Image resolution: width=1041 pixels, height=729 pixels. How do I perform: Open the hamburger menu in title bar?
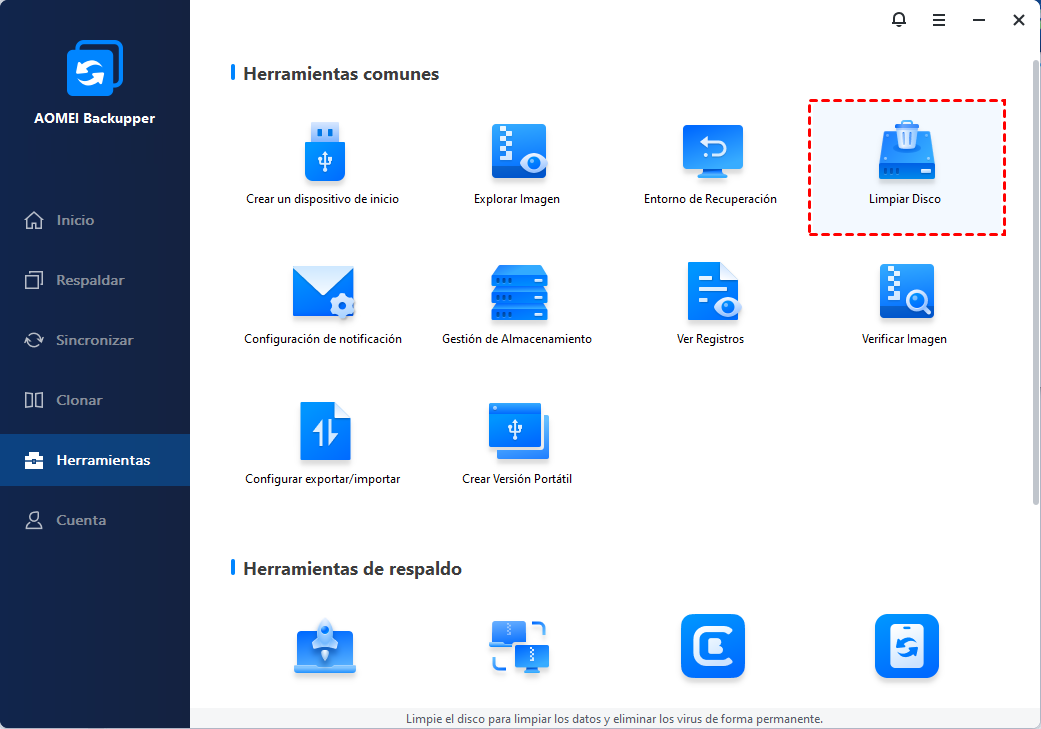tap(939, 20)
